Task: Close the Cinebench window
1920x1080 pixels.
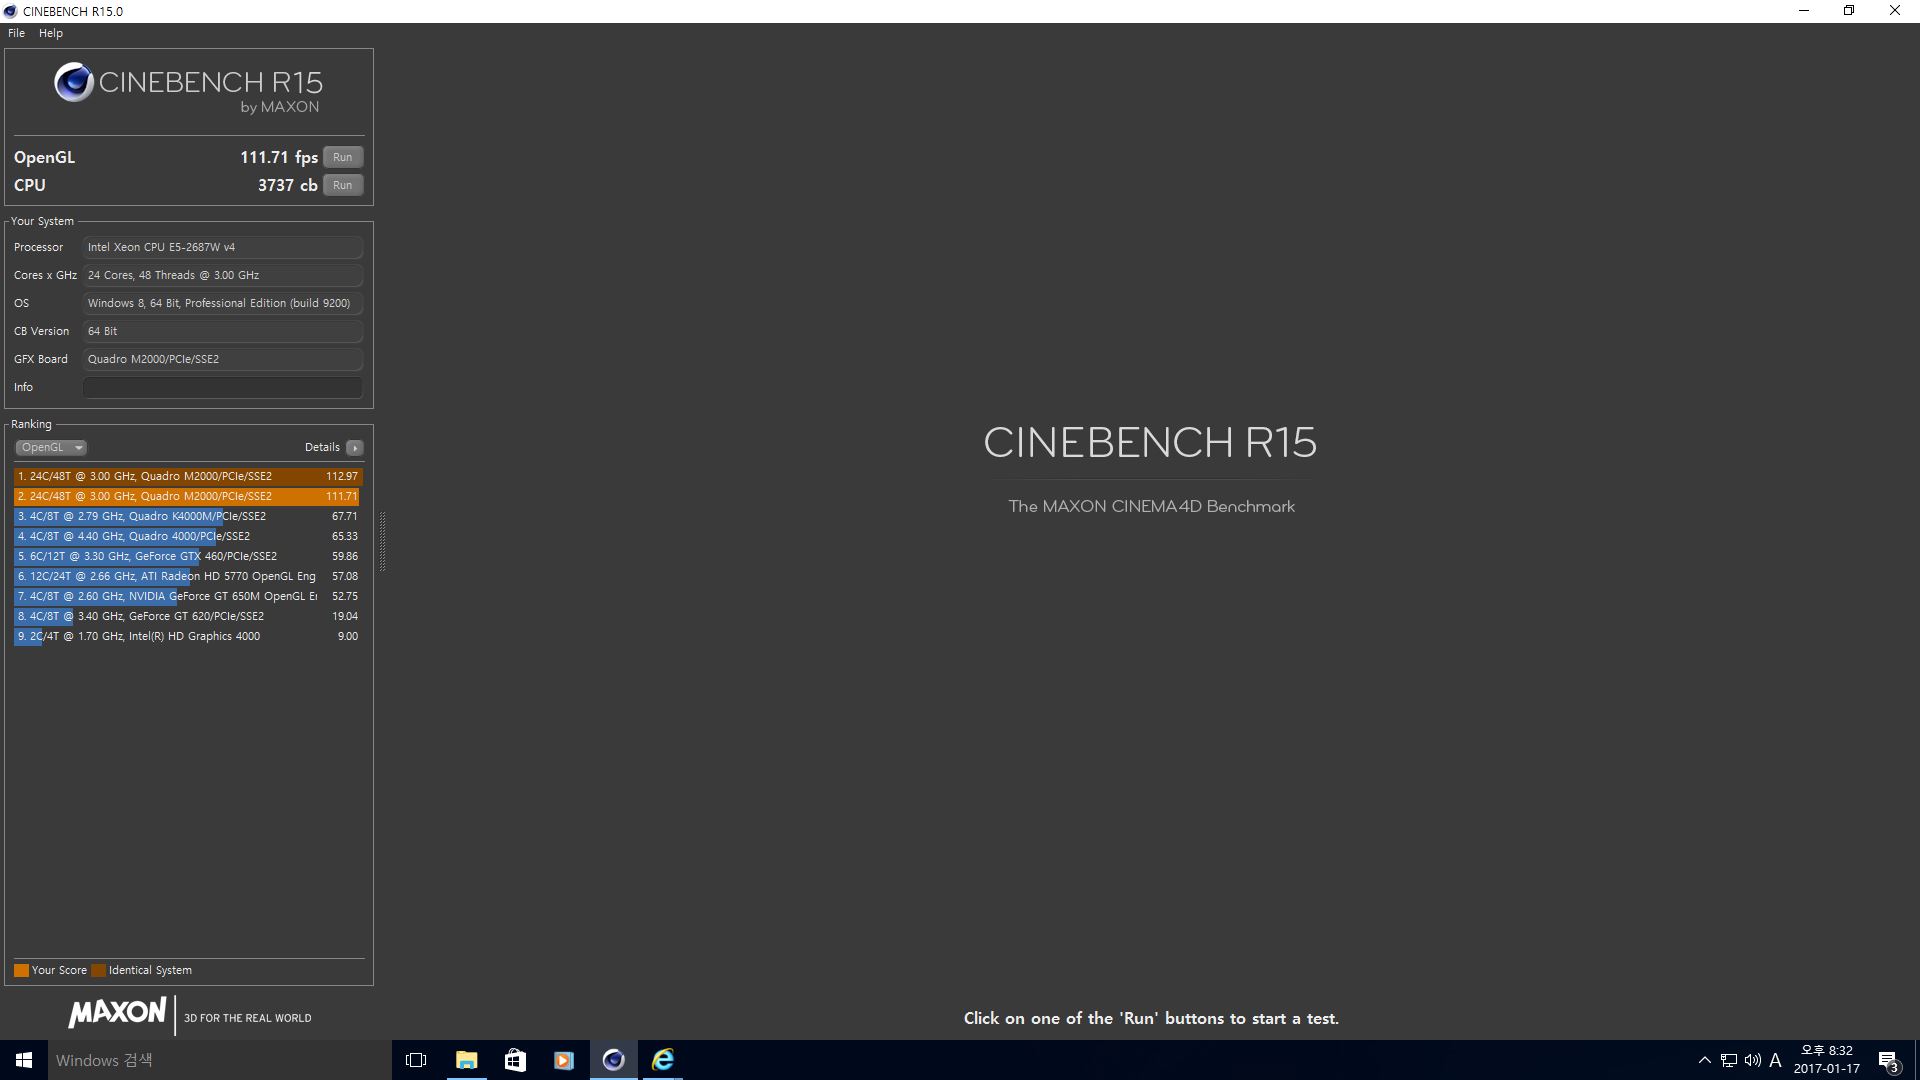Action: (x=1895, y=11)
